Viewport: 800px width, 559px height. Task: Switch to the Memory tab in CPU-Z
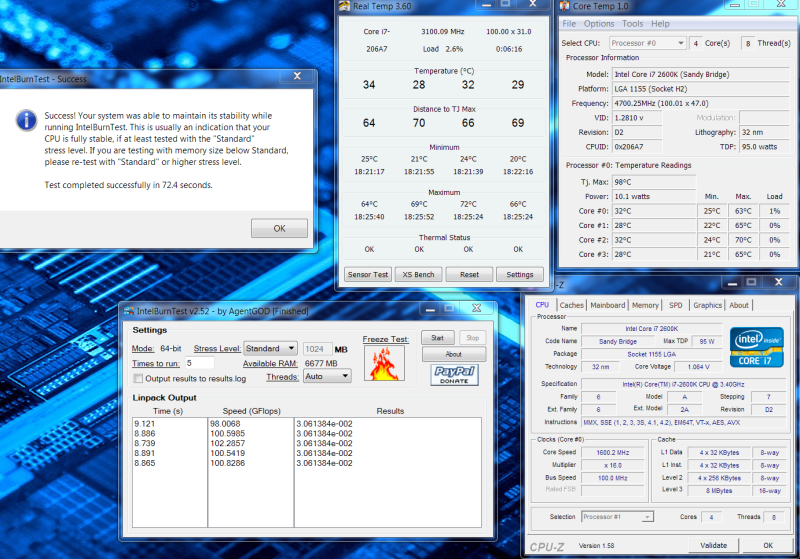coord(645,305)
